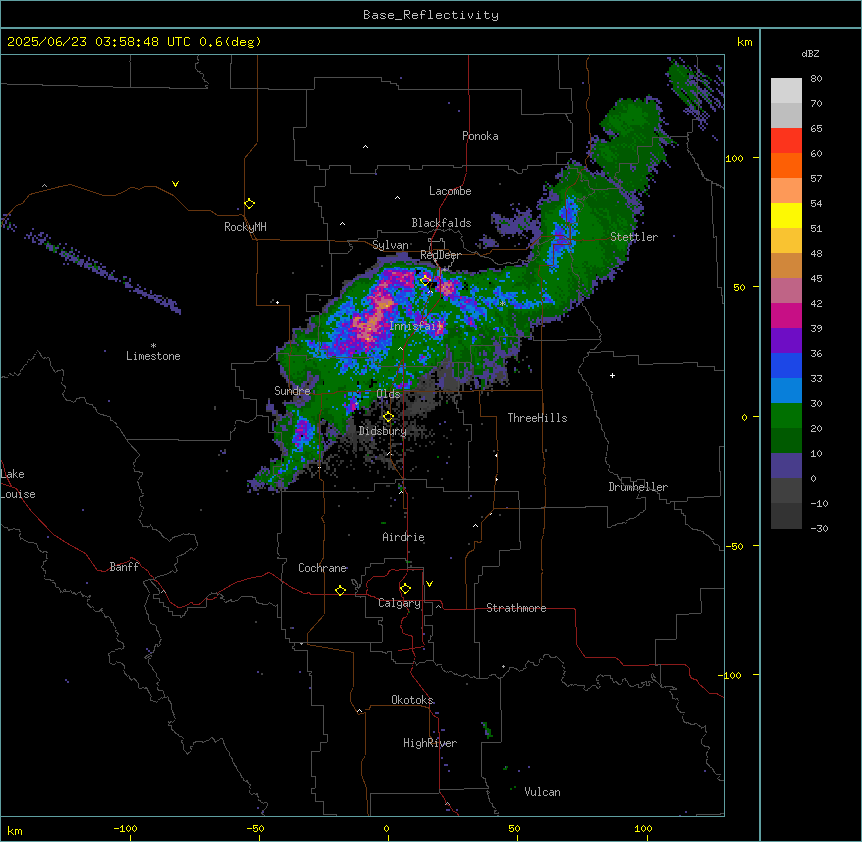
Task: Pick the dark gray swatch between -10 and -30
Action: (786, 516)
